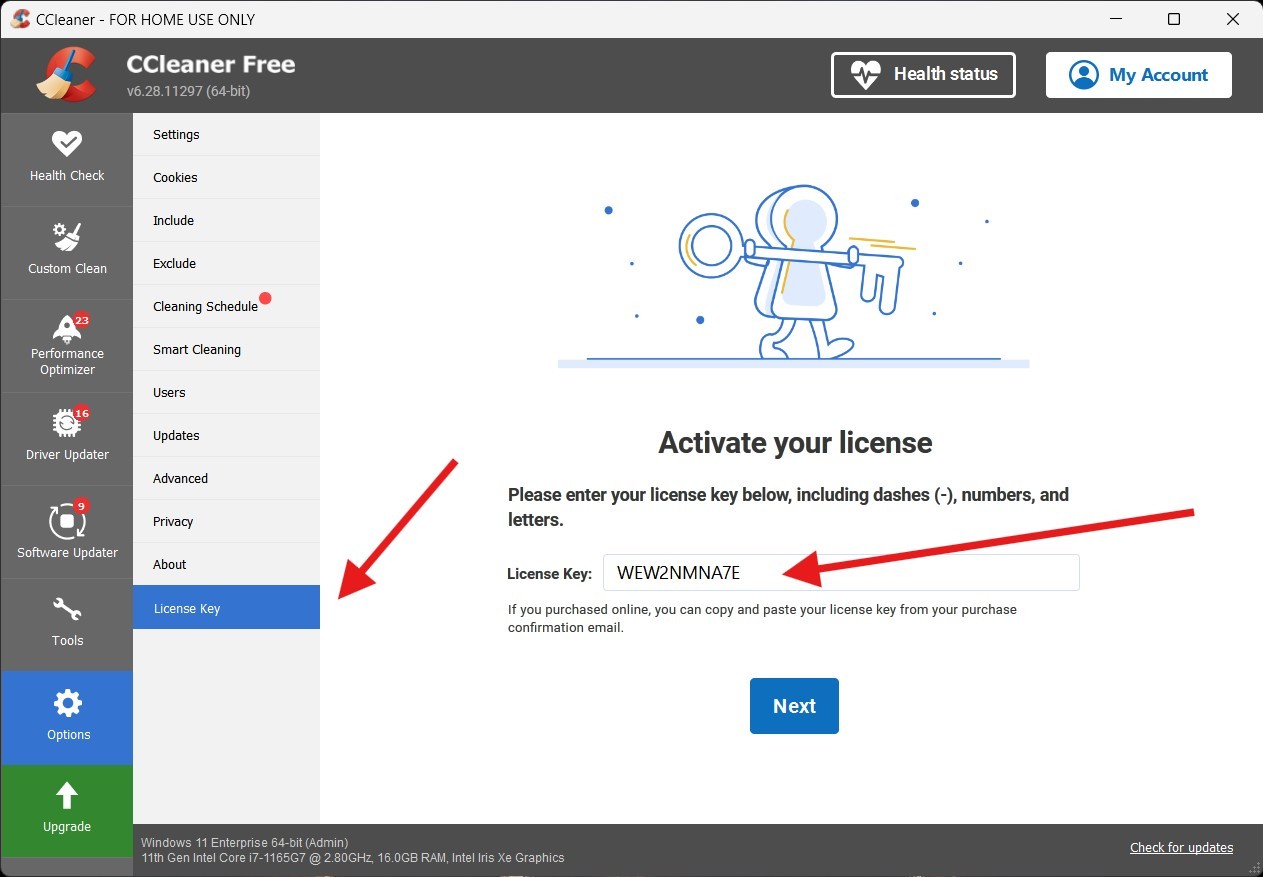Open the Privacy options page
Viewport: 1263px width, 877px height.
pos(226,522)
